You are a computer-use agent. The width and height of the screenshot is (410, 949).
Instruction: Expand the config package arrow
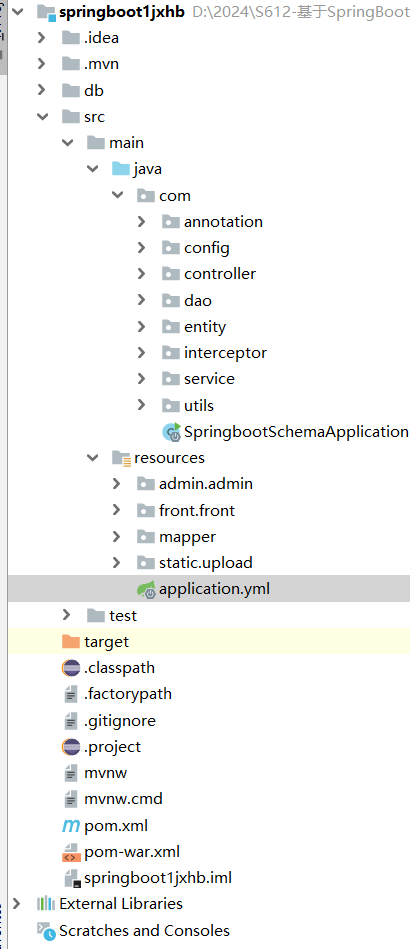pos(141,248)
